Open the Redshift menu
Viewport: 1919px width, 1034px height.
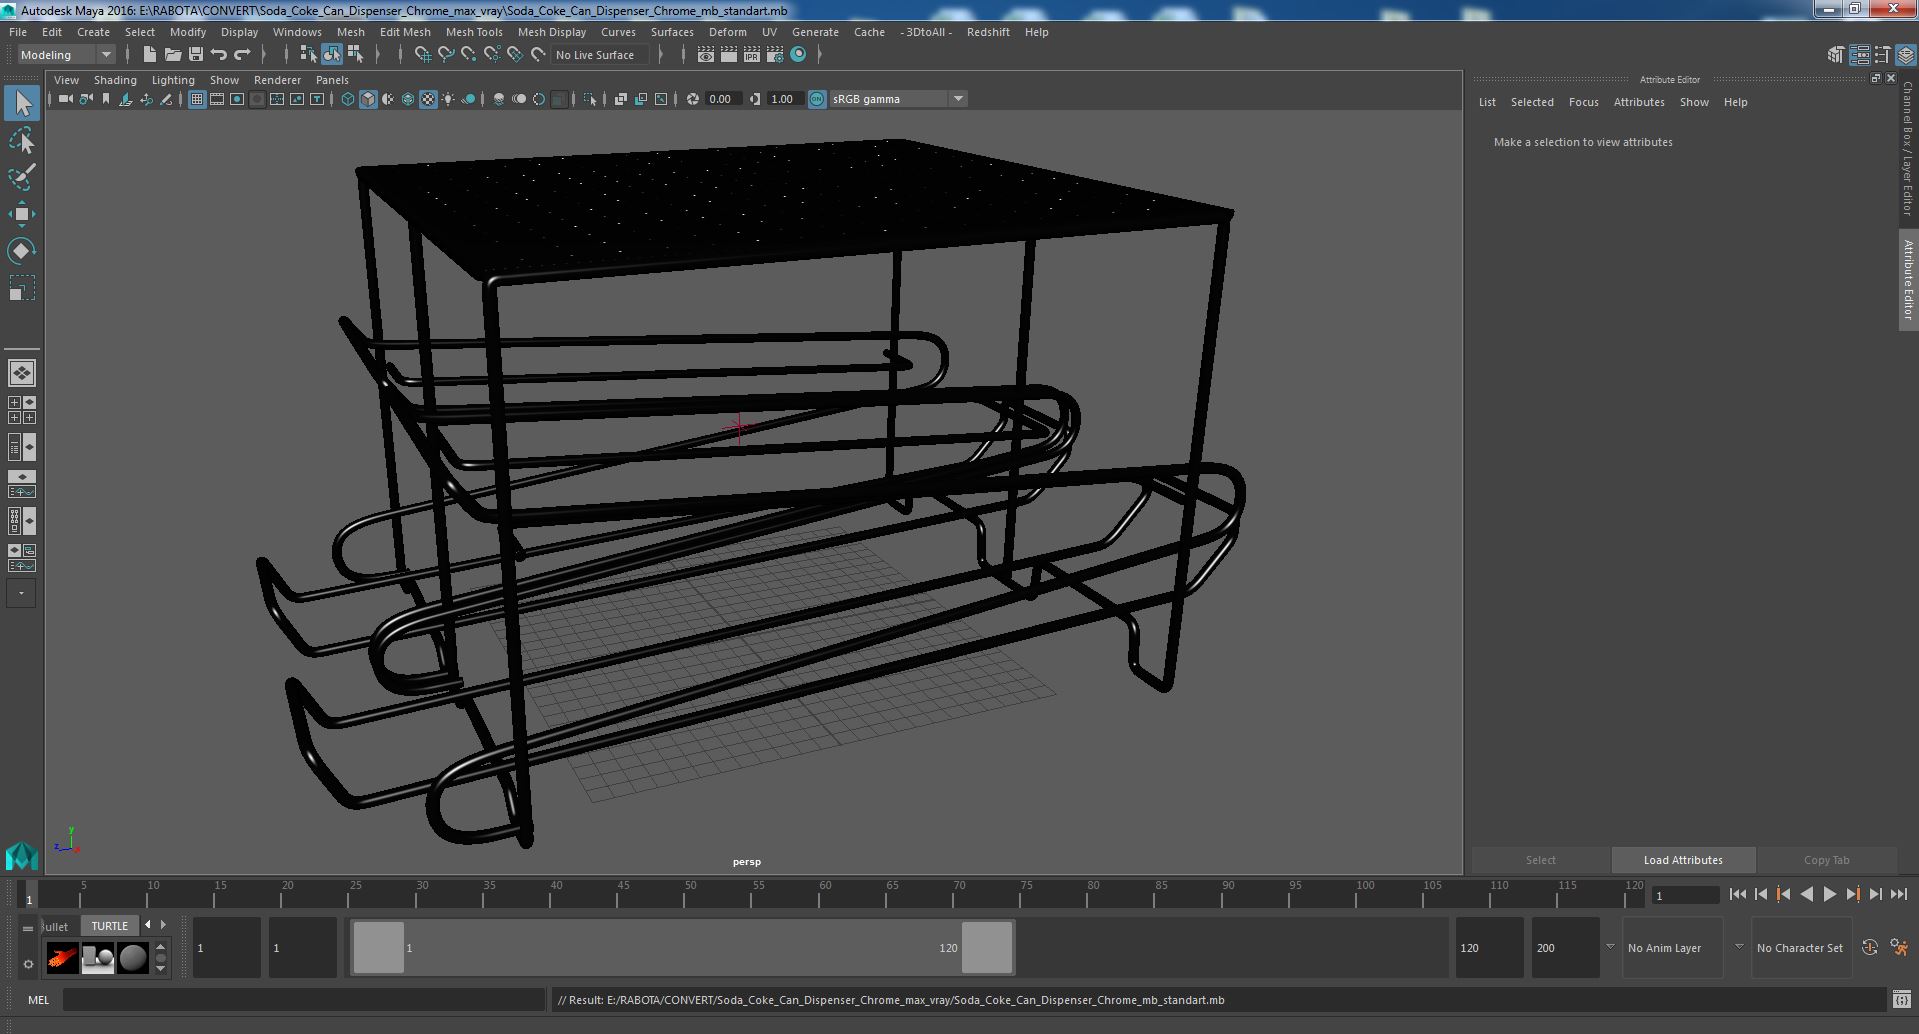click(988, 32)
